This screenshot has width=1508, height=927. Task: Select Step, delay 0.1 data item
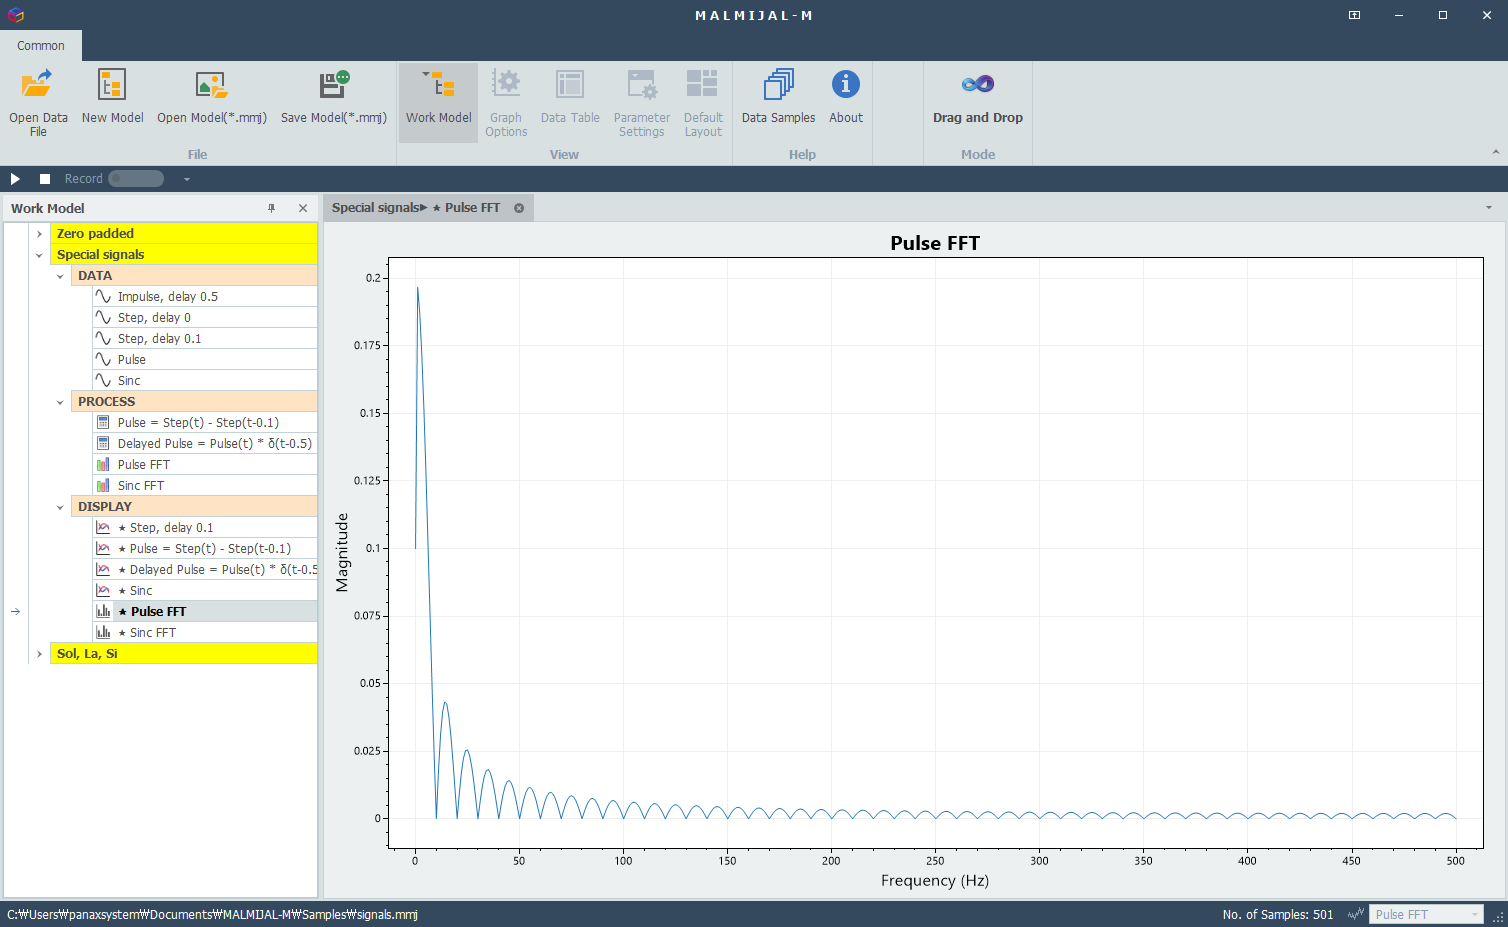pos(205,339)
